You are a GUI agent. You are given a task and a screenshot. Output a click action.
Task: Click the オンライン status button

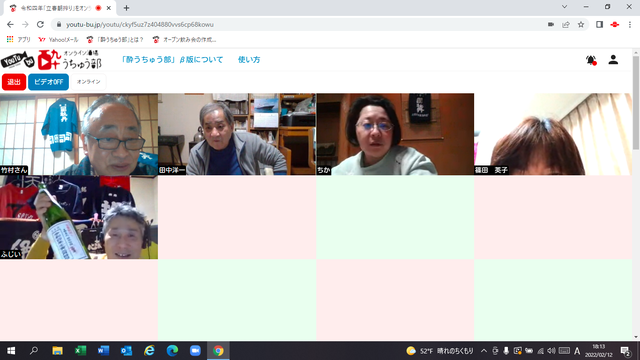tap(89, 82)
